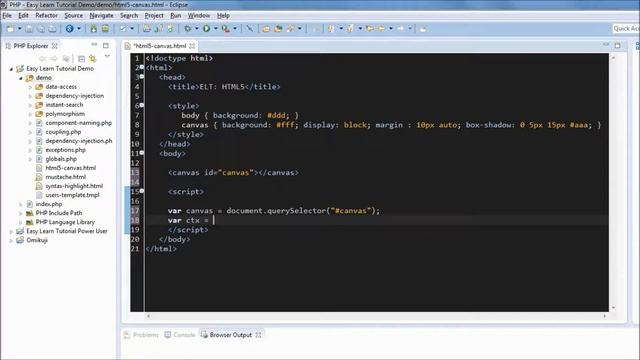Minimize the editor area

(x=606, y=44)
